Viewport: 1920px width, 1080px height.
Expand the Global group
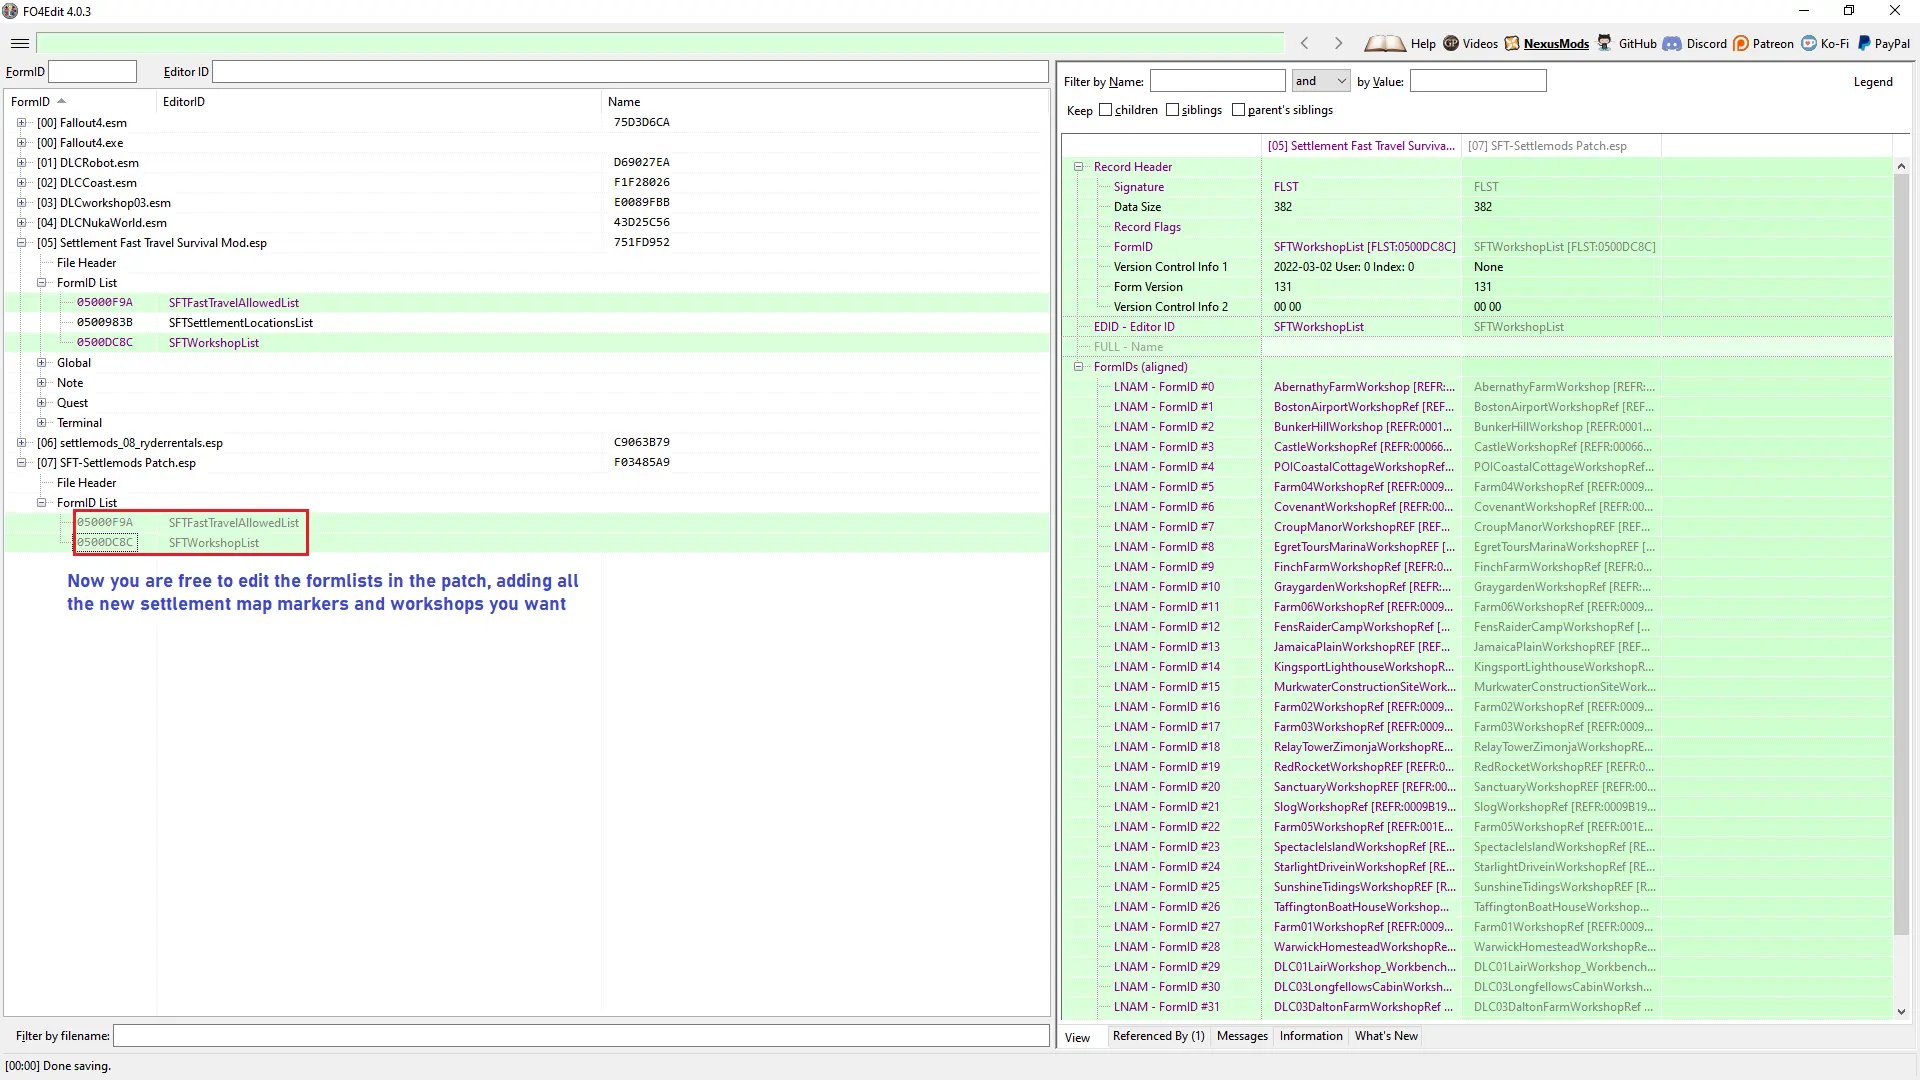click(41, 363)
